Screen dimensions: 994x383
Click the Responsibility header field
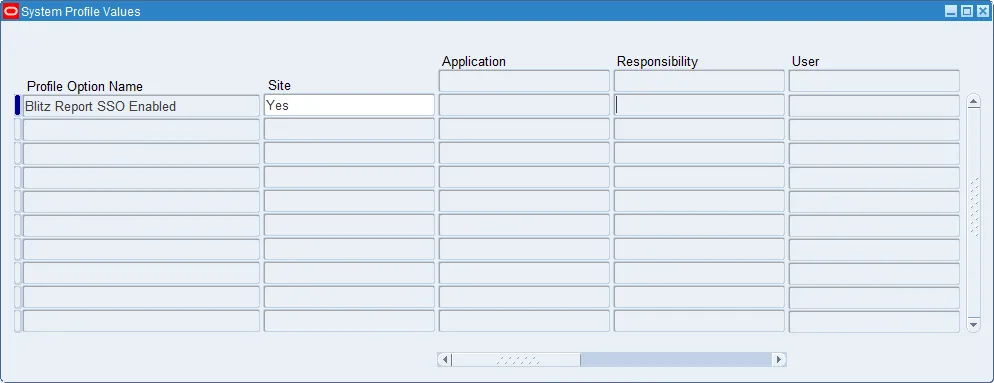point(699,81)
